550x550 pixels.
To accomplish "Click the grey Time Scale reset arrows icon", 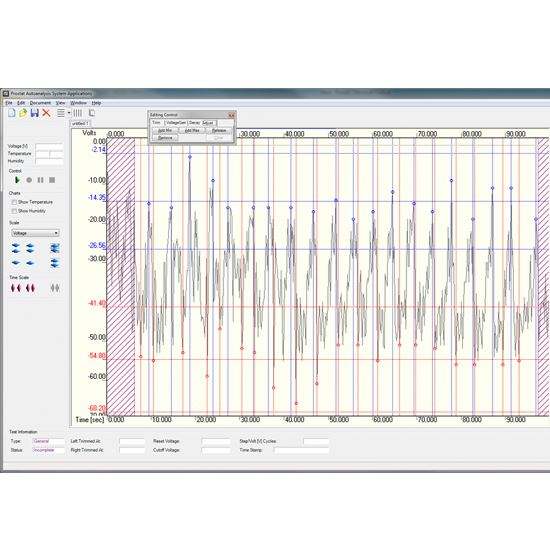I will tap(55, 288).
